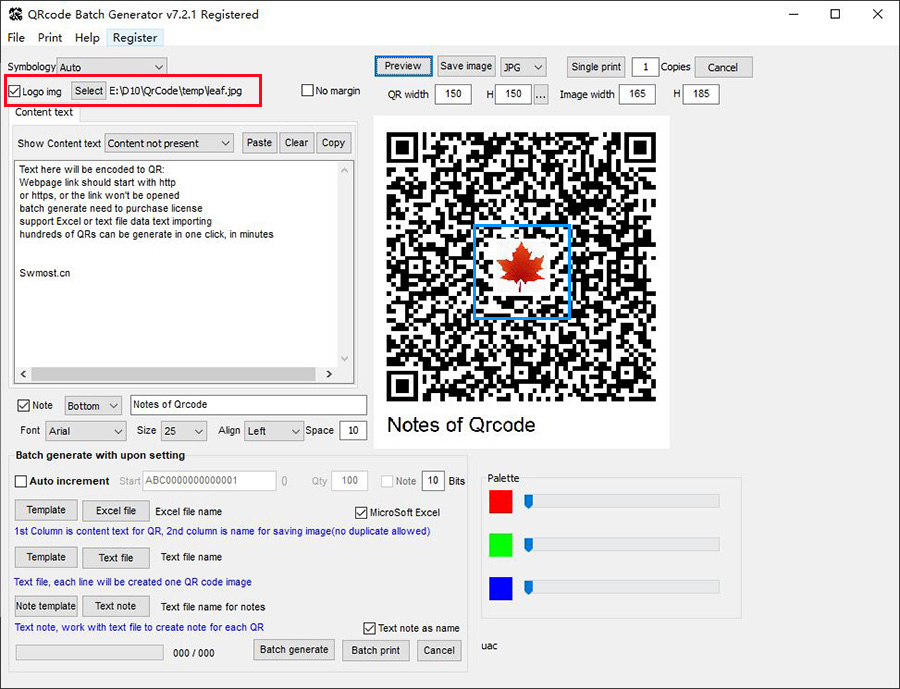Click the Image width field
The width and height of the screenshot is (900, 689).
tap(637, 94)
